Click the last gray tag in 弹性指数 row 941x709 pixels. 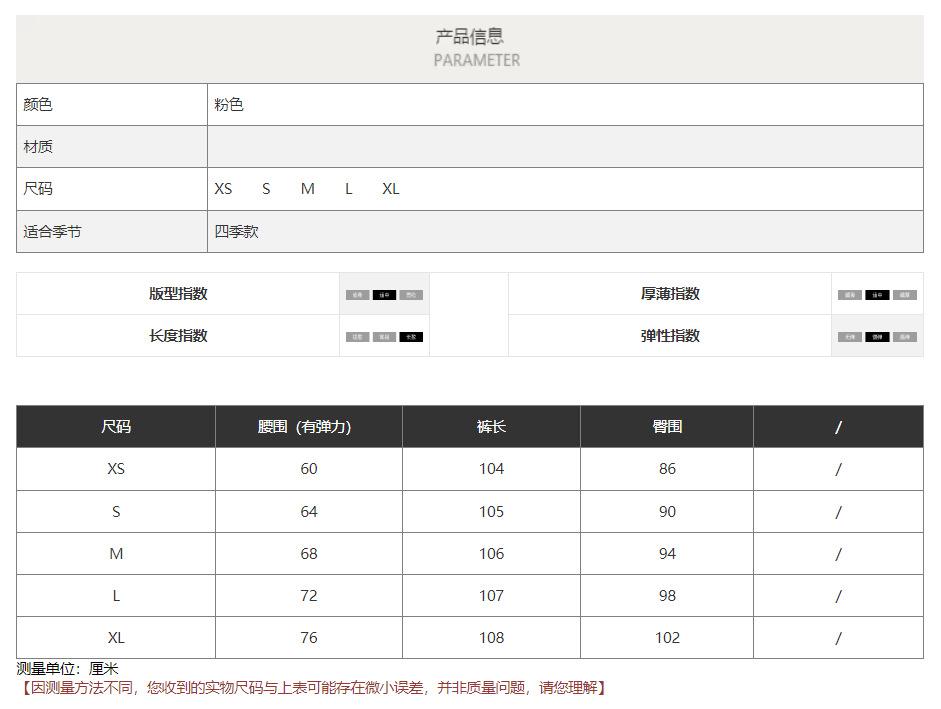point(905,337)
